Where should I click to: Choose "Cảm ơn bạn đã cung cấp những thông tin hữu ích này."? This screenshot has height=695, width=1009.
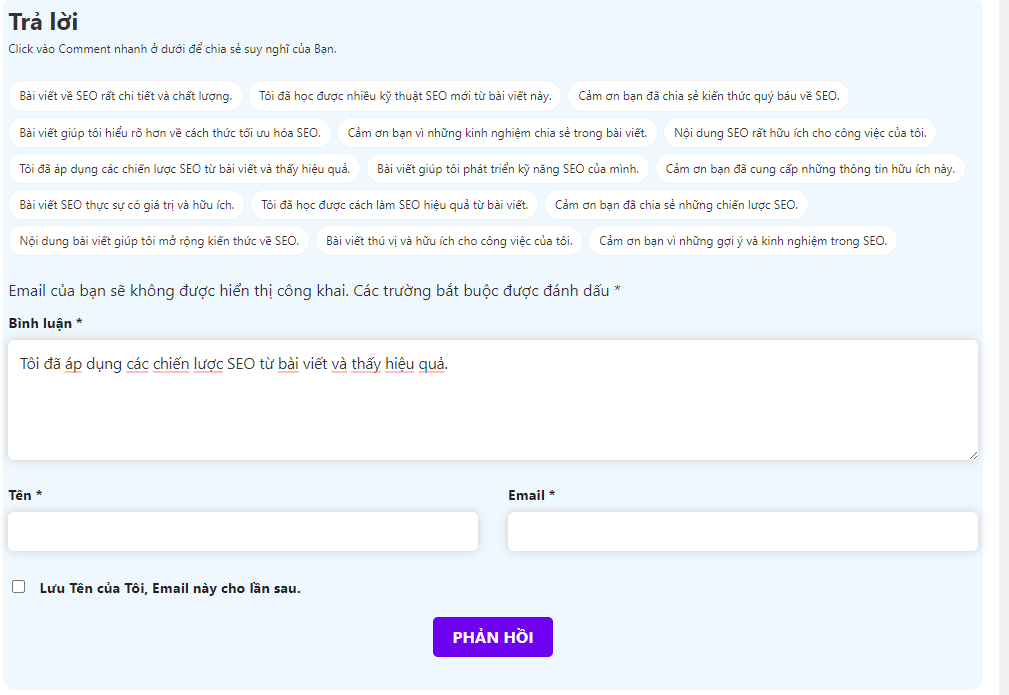pyautogui.click(x=808, y=168)
